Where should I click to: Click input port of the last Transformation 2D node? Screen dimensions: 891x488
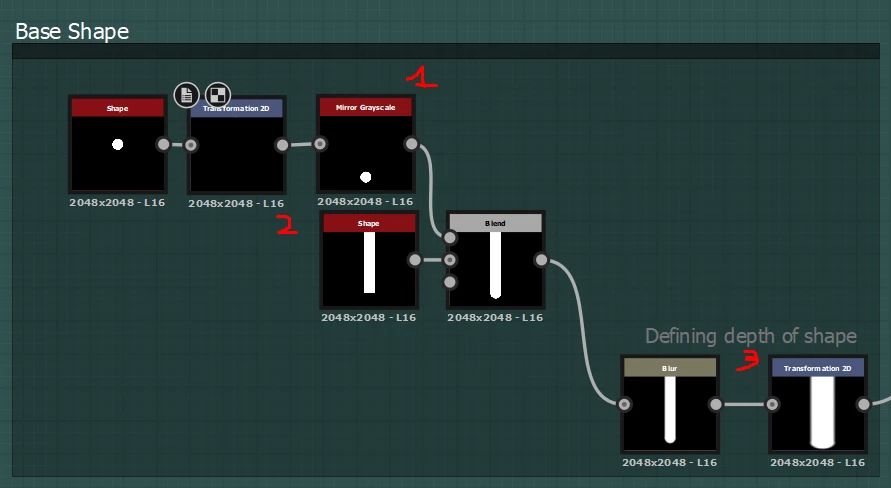[772, 404]
